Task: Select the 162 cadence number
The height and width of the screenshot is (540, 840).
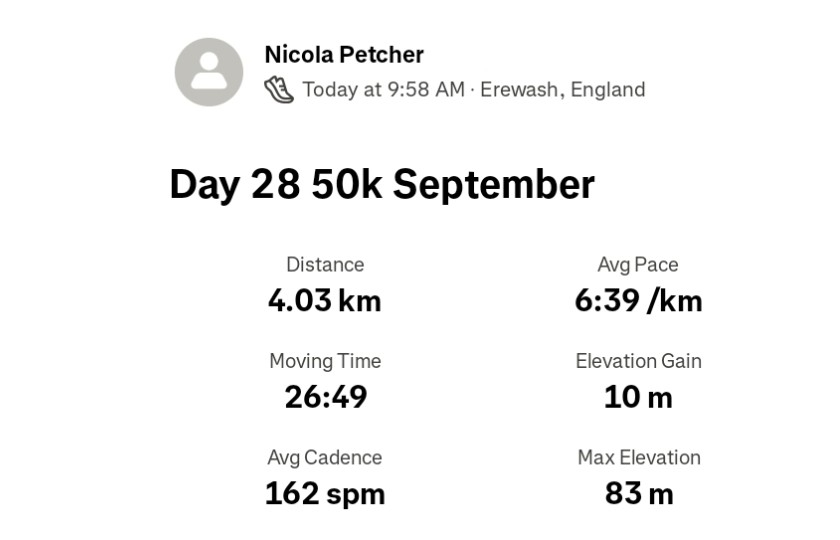Action: [x=292, y=493]
